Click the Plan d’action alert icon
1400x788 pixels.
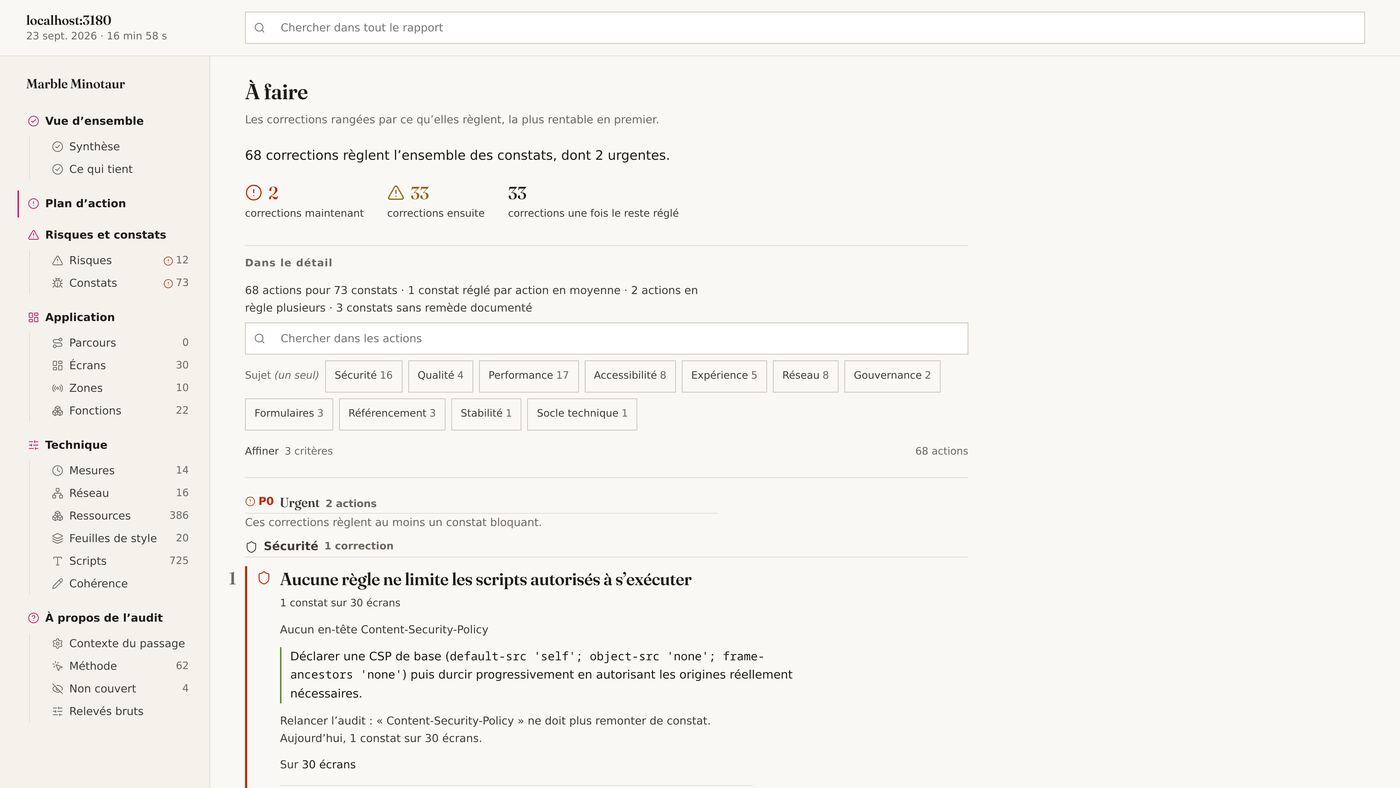(33, 204)
